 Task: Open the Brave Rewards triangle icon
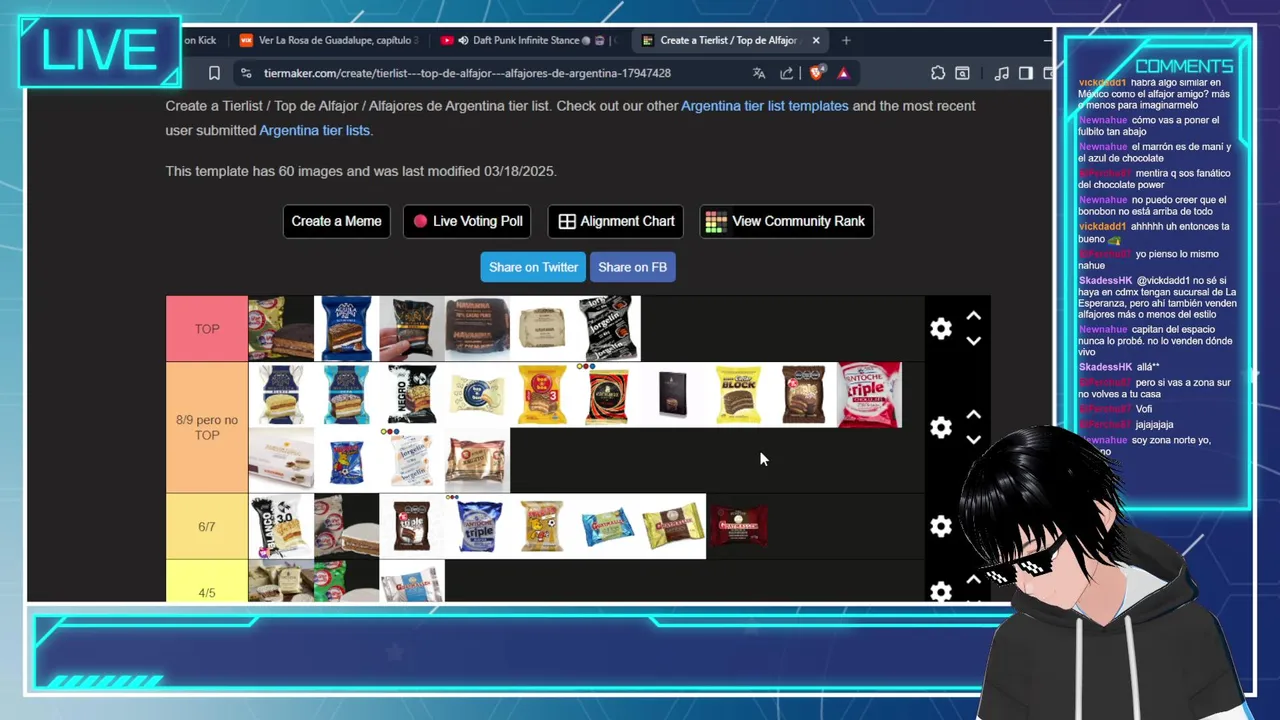843,73
